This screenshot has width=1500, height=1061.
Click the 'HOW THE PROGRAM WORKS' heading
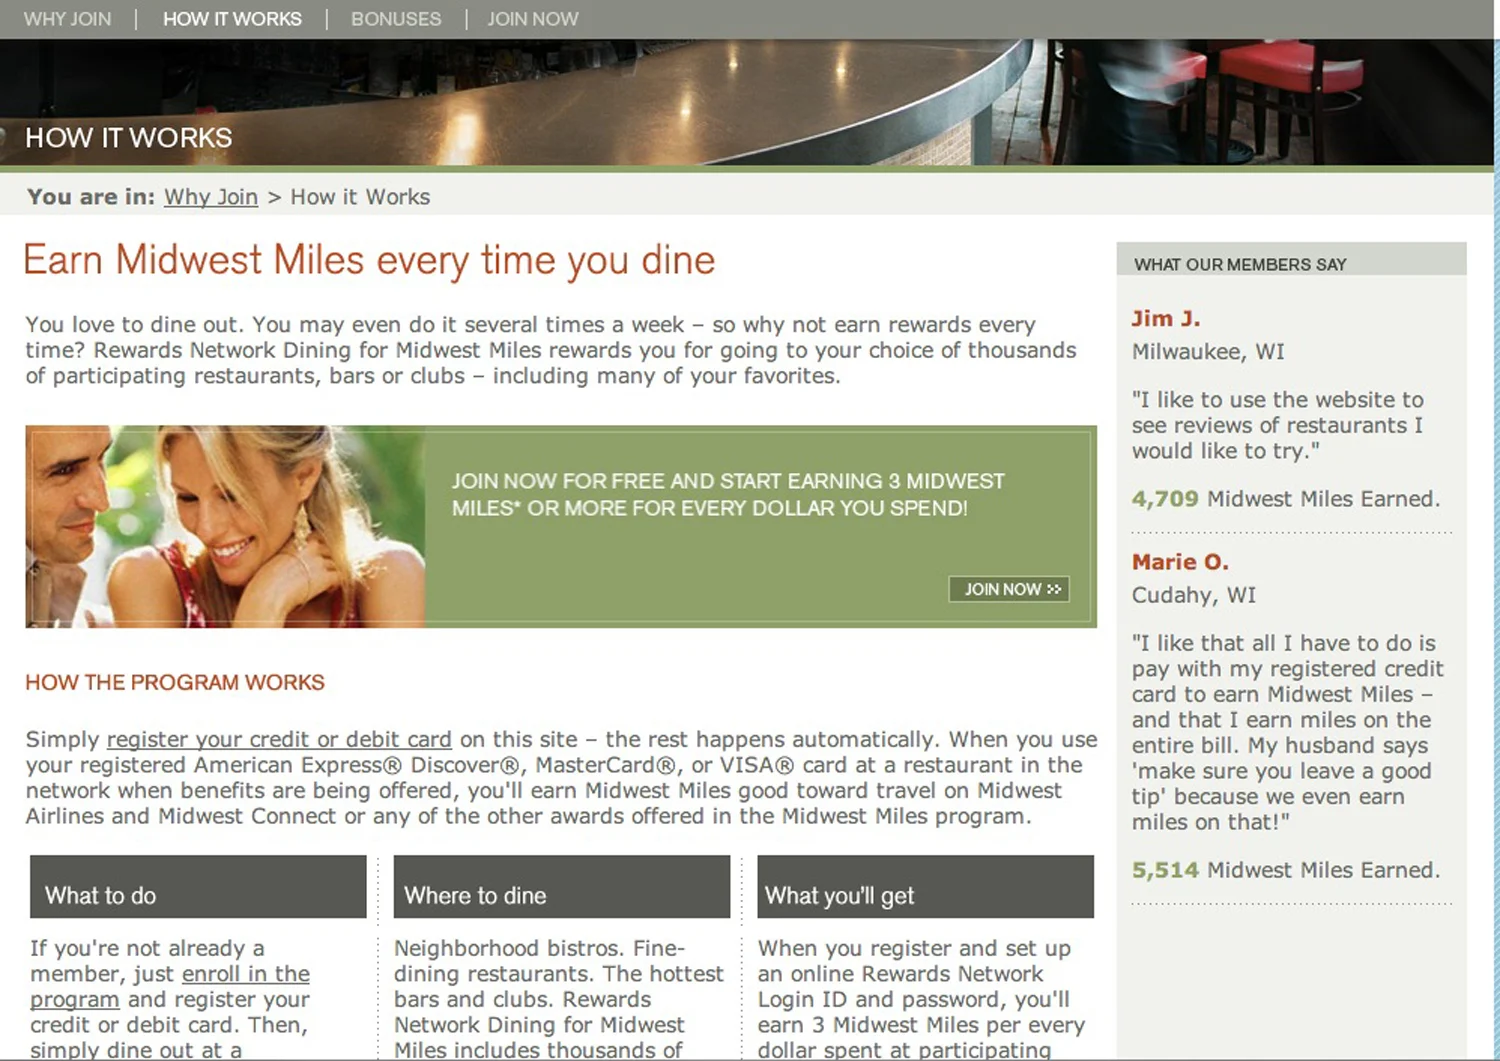click(175, 682)
